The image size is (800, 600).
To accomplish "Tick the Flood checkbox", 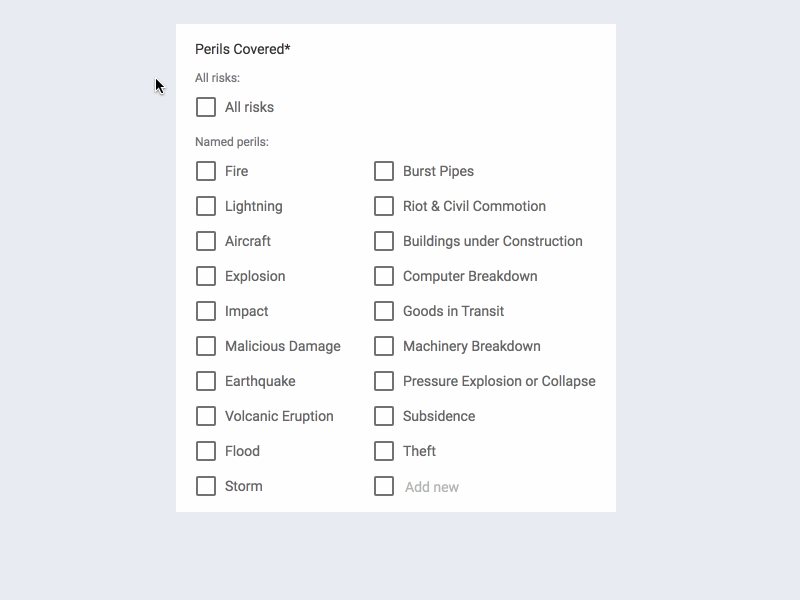I will (206, 451).
